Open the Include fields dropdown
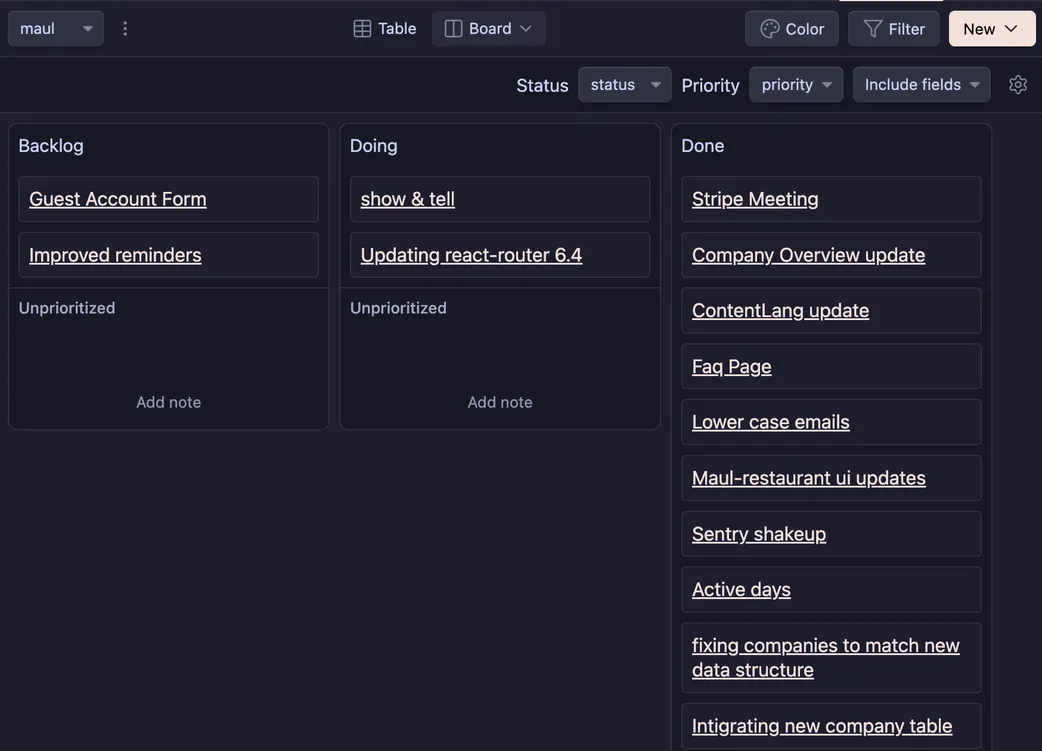 921,85
